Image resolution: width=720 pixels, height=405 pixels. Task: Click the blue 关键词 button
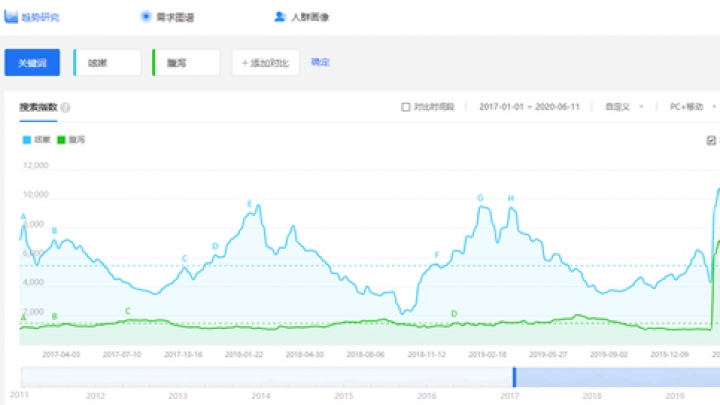click(x=33, y=63)
